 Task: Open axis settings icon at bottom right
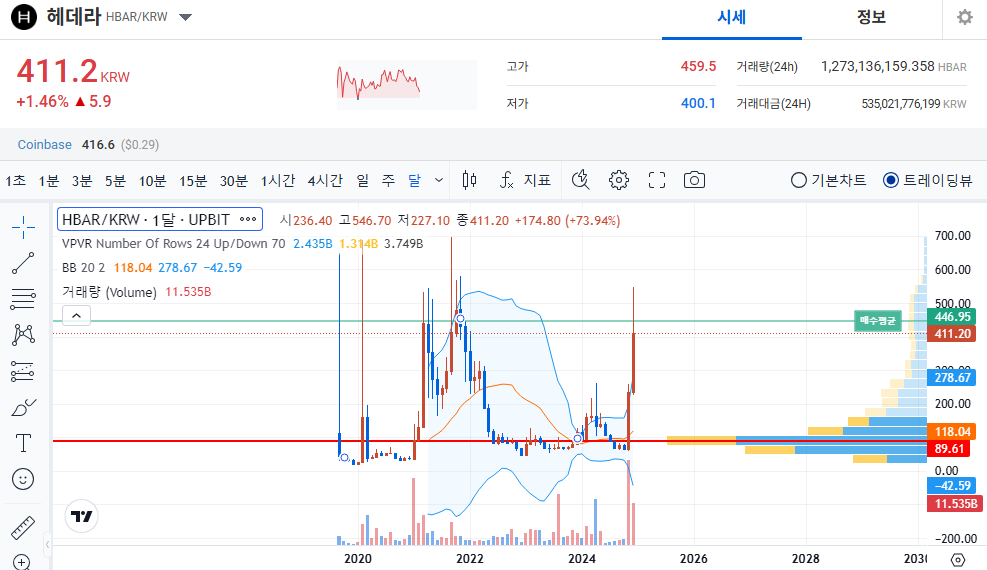[x=957, y=559]
